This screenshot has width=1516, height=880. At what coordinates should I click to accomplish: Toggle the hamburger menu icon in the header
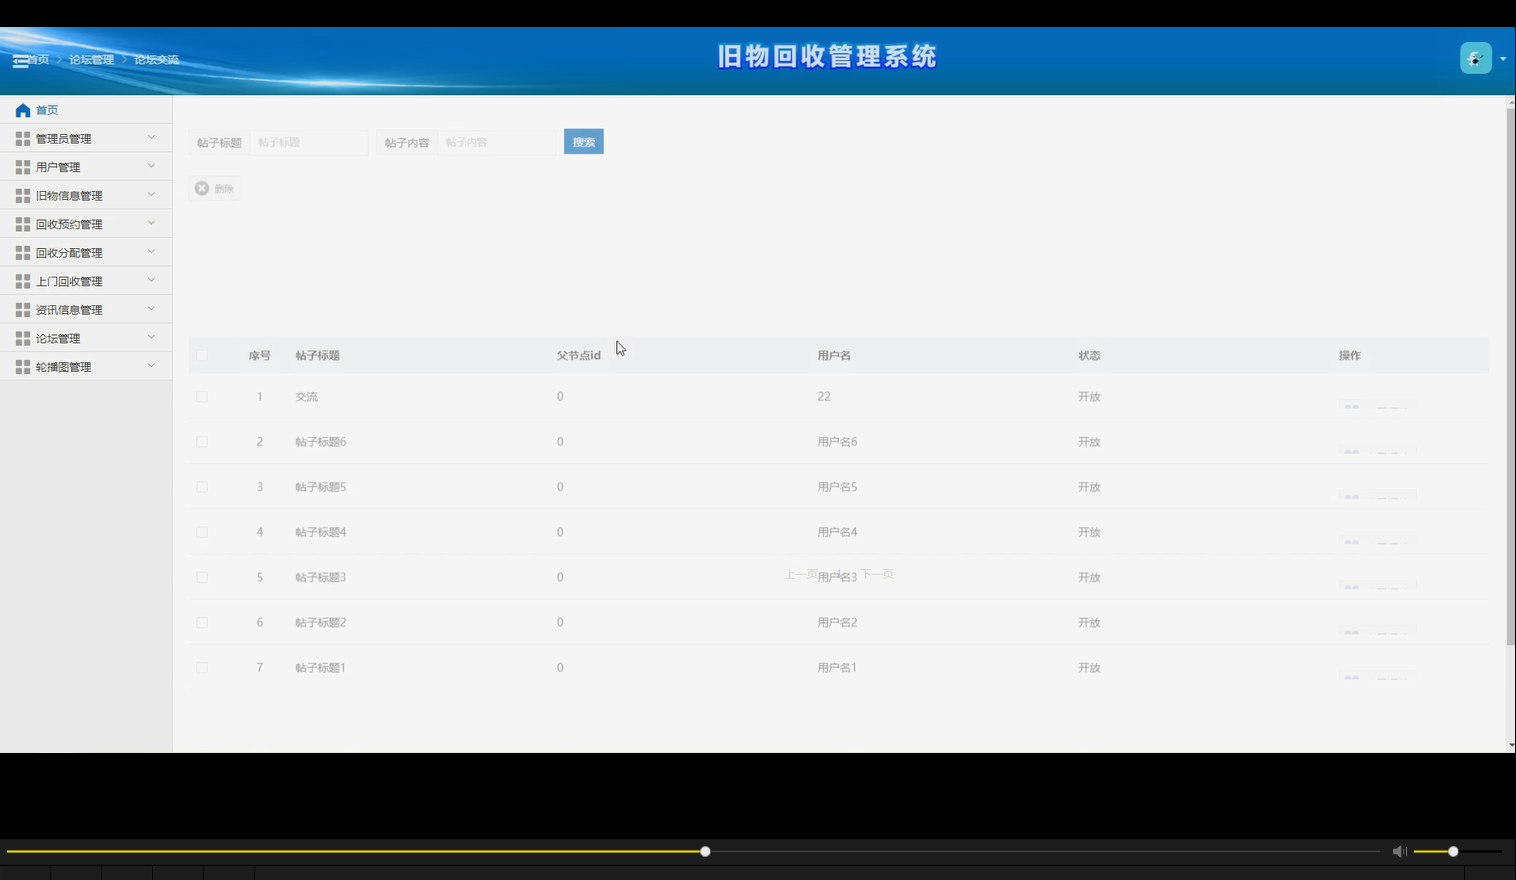pyautogui.click(x=20, y=61)
